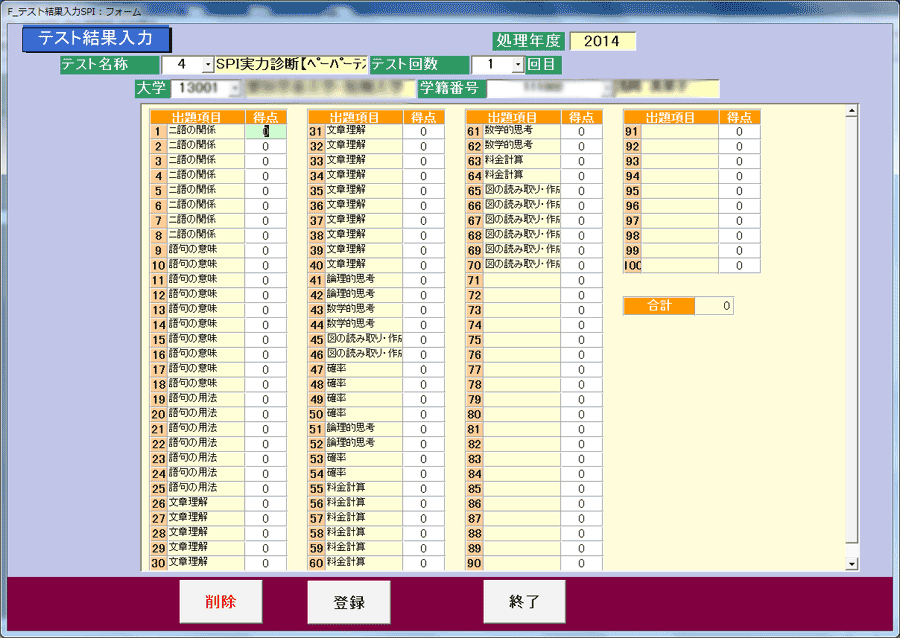
Task: Click the テスト結果入力 title label
Action: [x=96, y=39]
